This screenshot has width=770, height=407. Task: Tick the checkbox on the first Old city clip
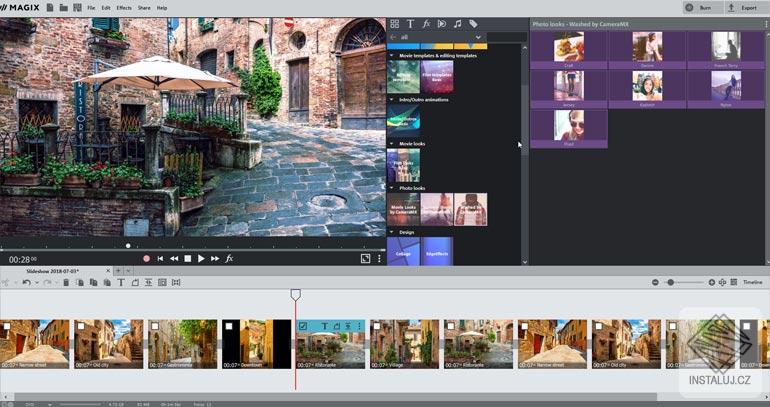(81, 326)
